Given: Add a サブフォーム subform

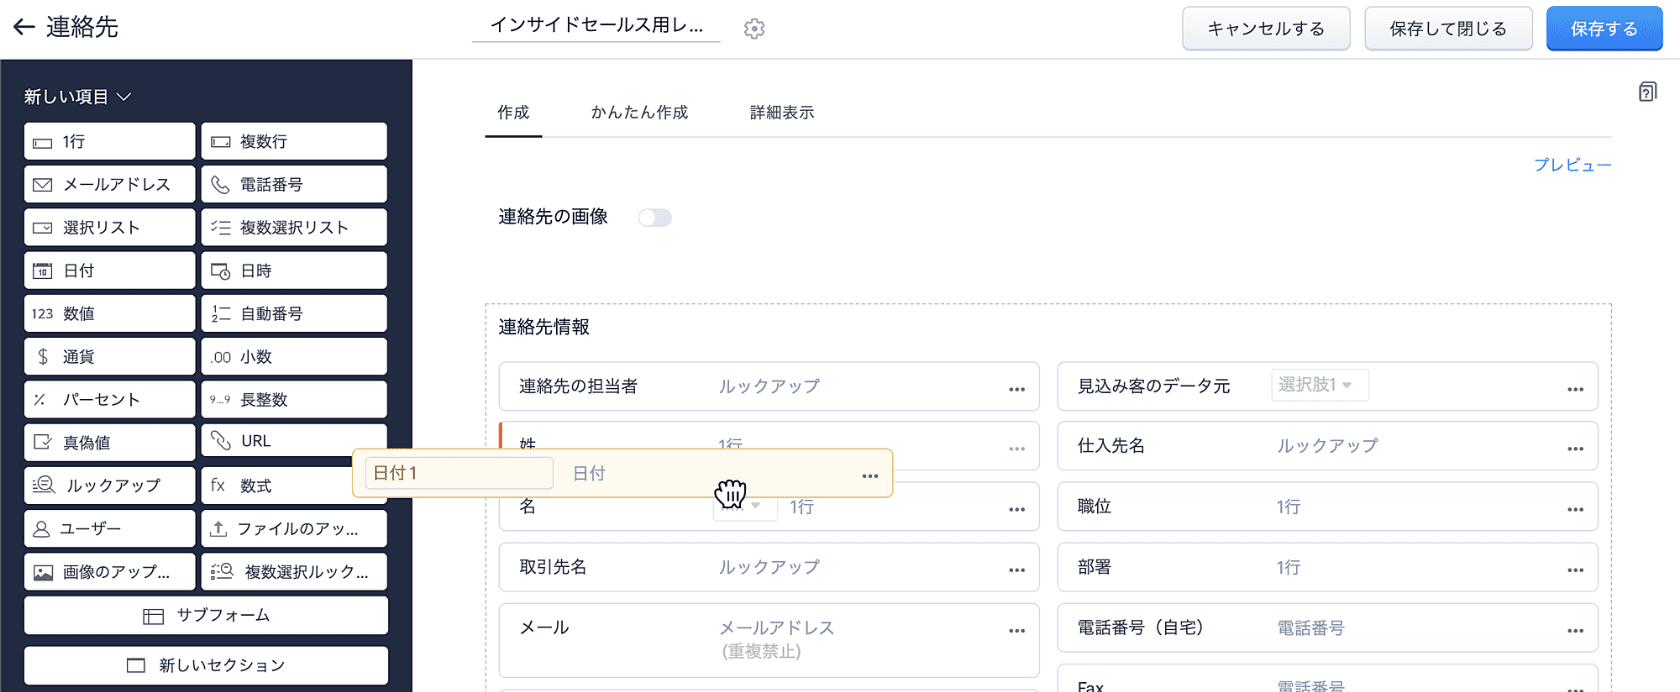Looking at the screenshot, I should (206, 616).
